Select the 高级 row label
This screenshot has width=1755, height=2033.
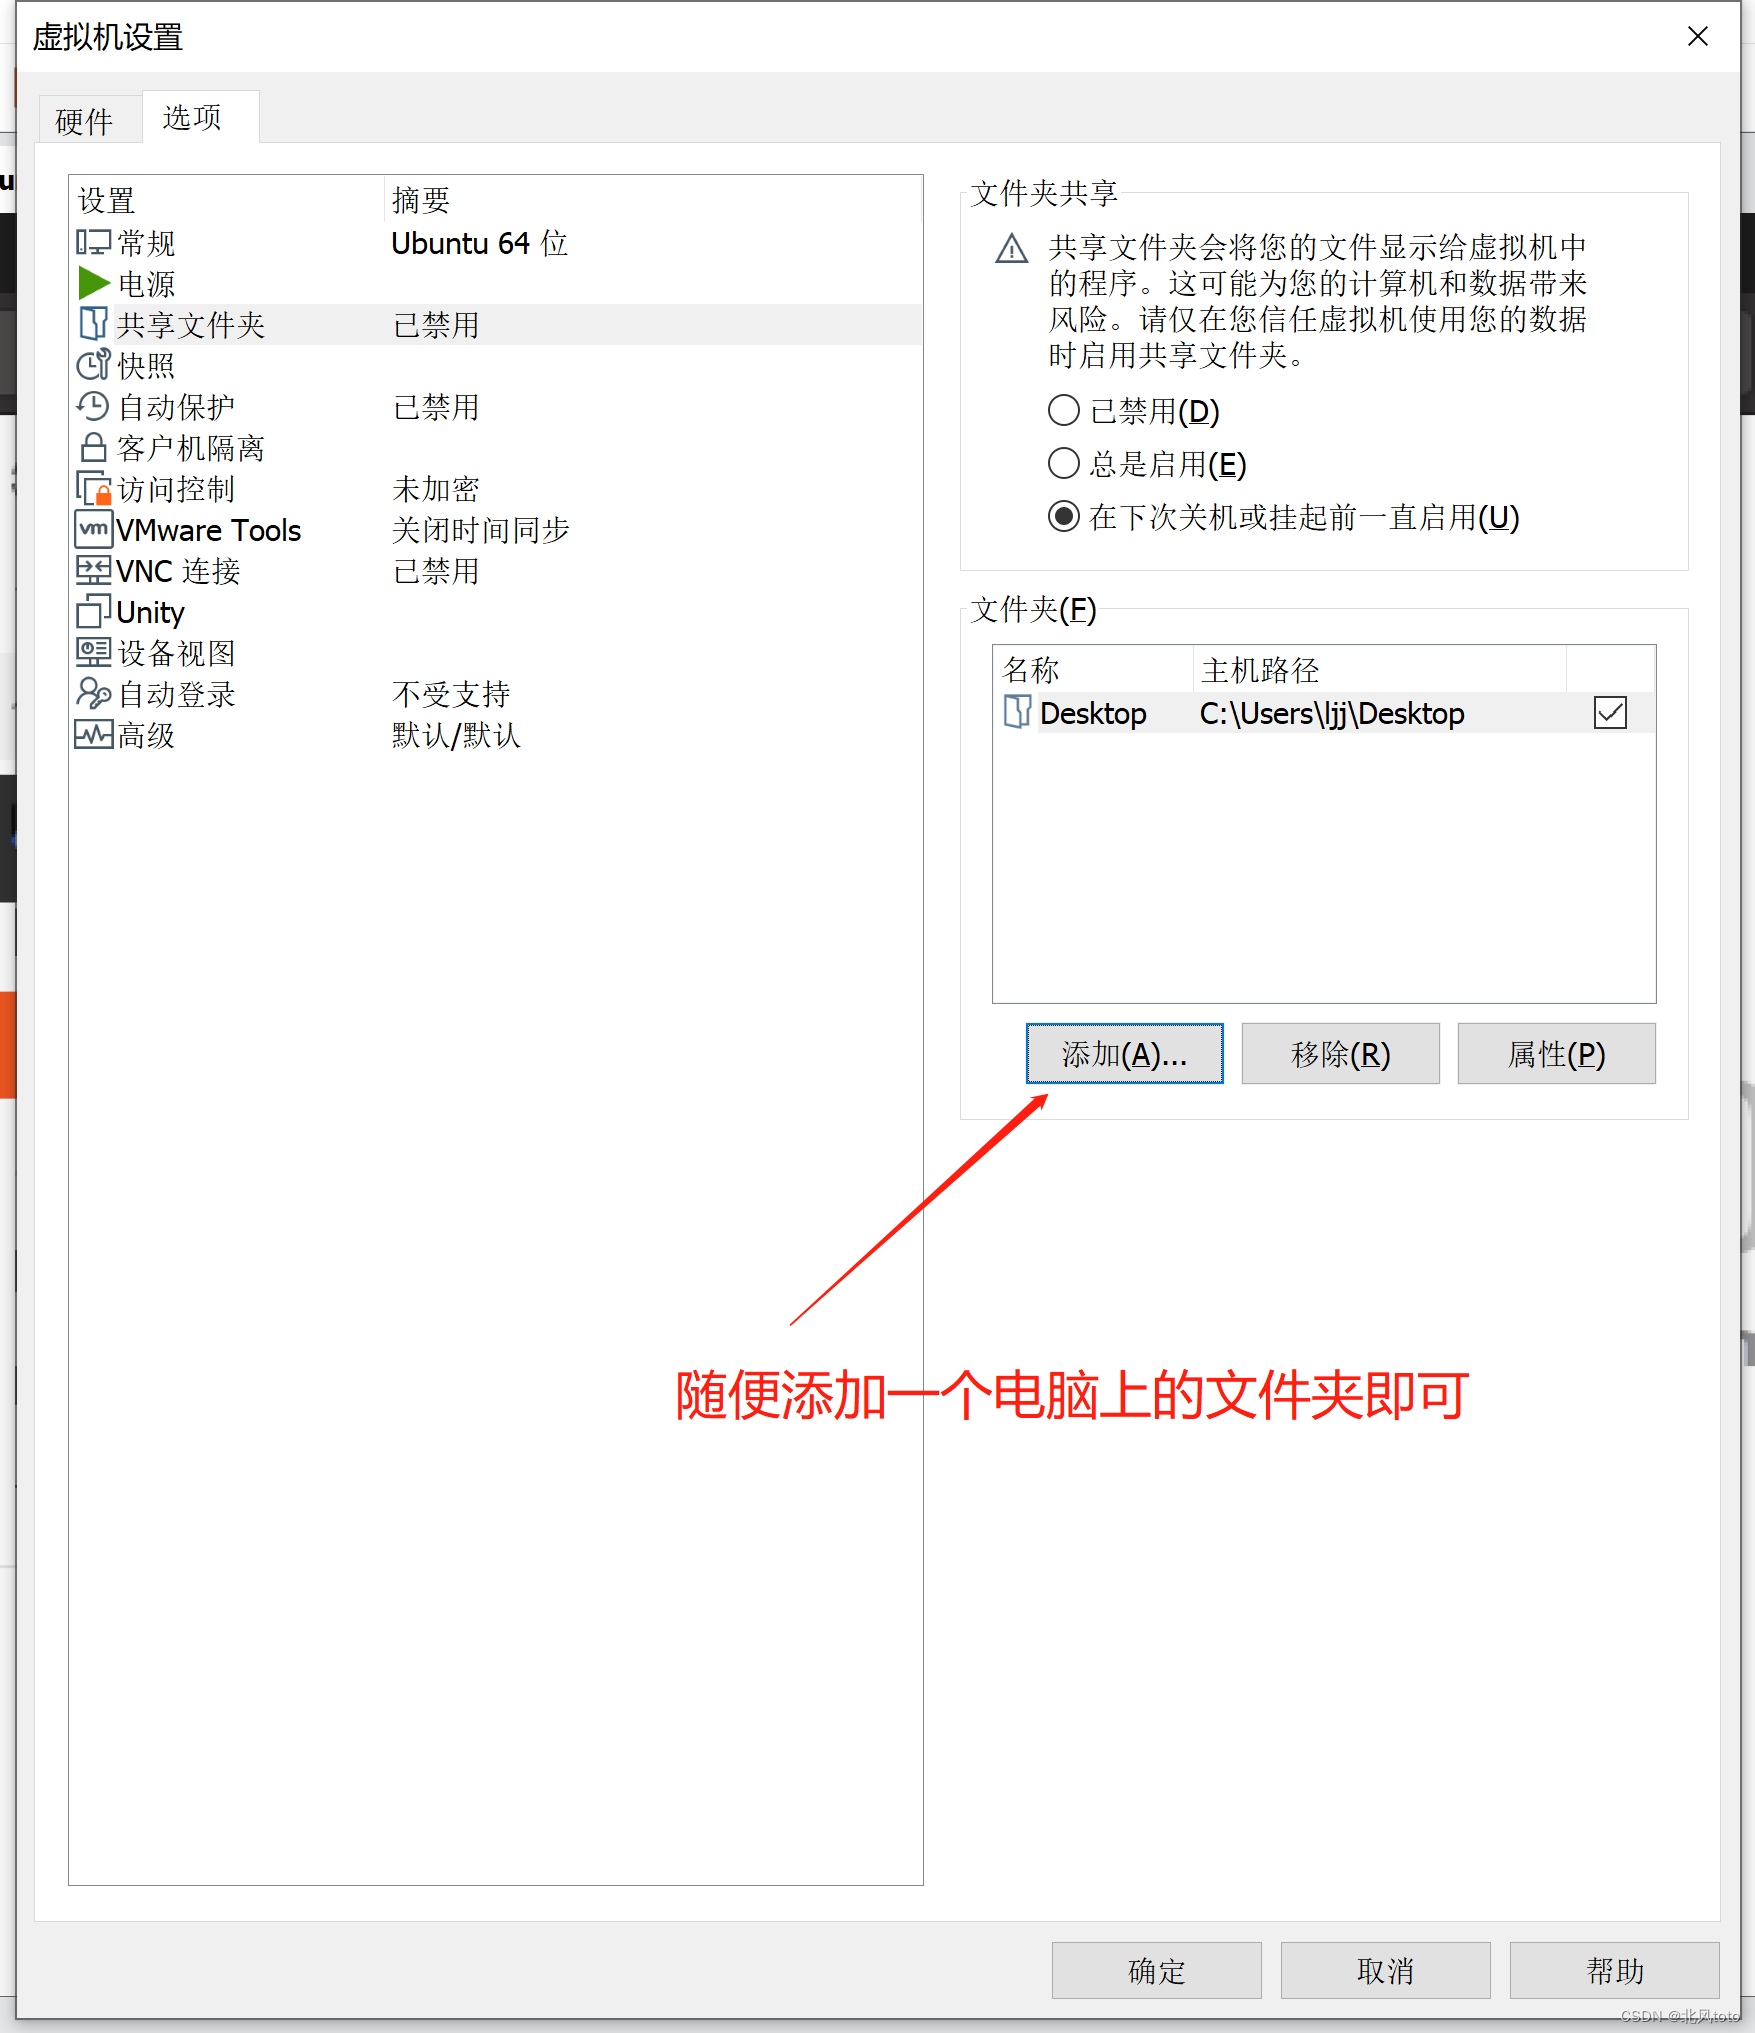tap(146, 735)
